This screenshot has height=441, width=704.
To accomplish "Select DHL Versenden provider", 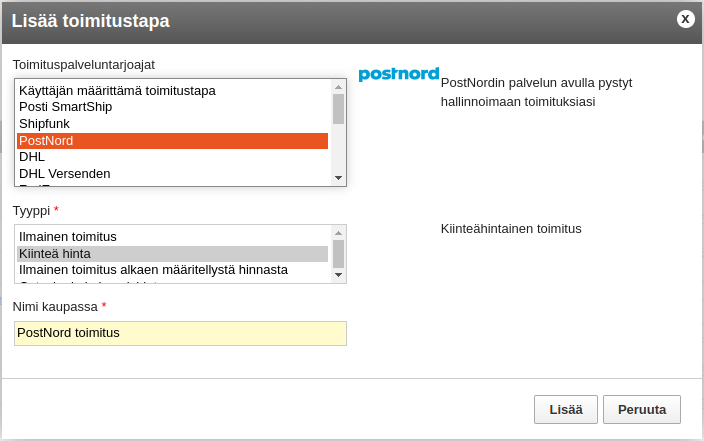I will 172,173.
